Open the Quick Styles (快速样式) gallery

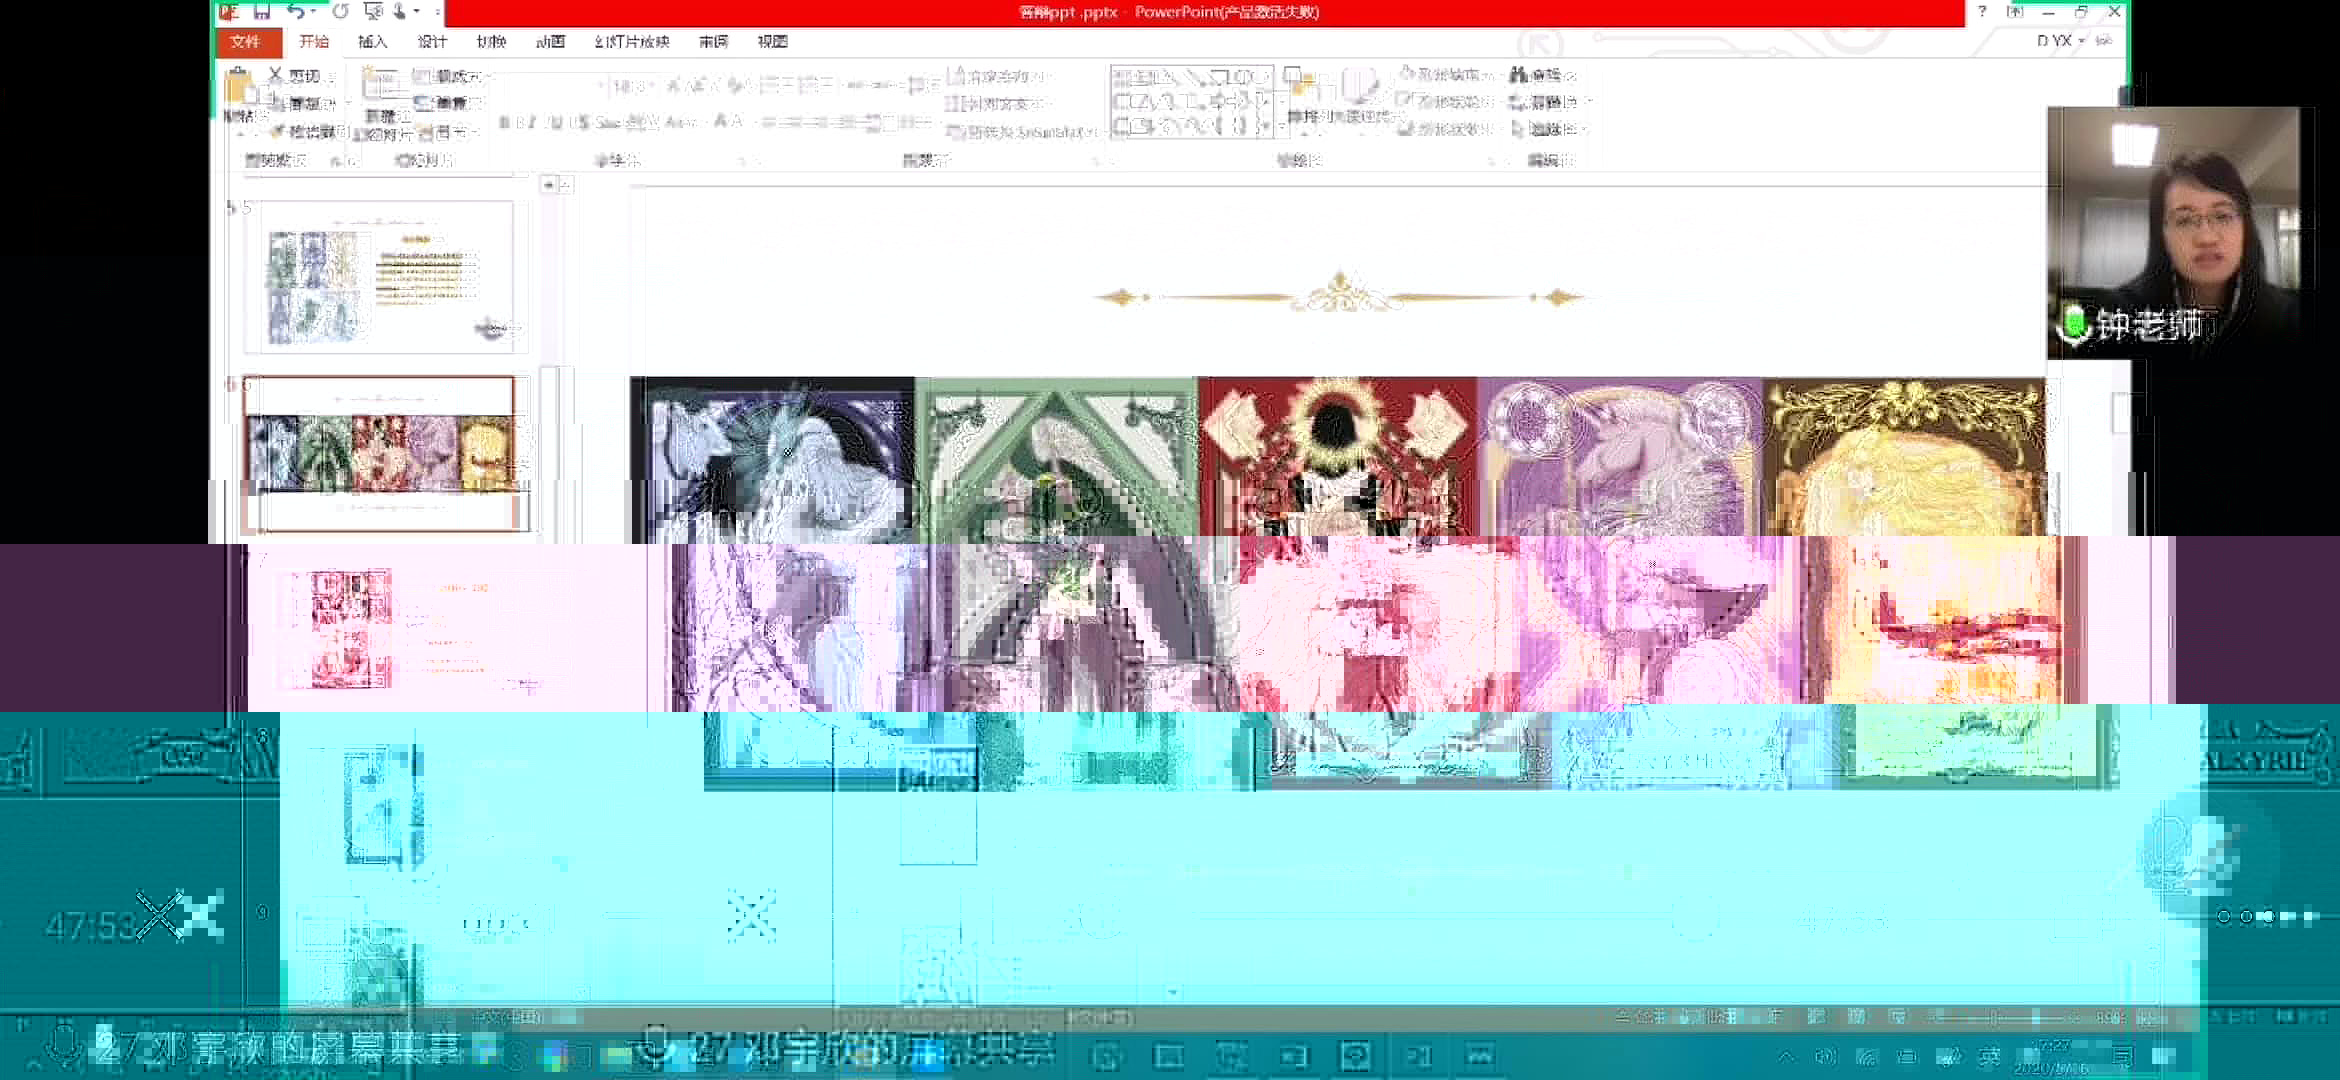click(x=1362, y=96)
